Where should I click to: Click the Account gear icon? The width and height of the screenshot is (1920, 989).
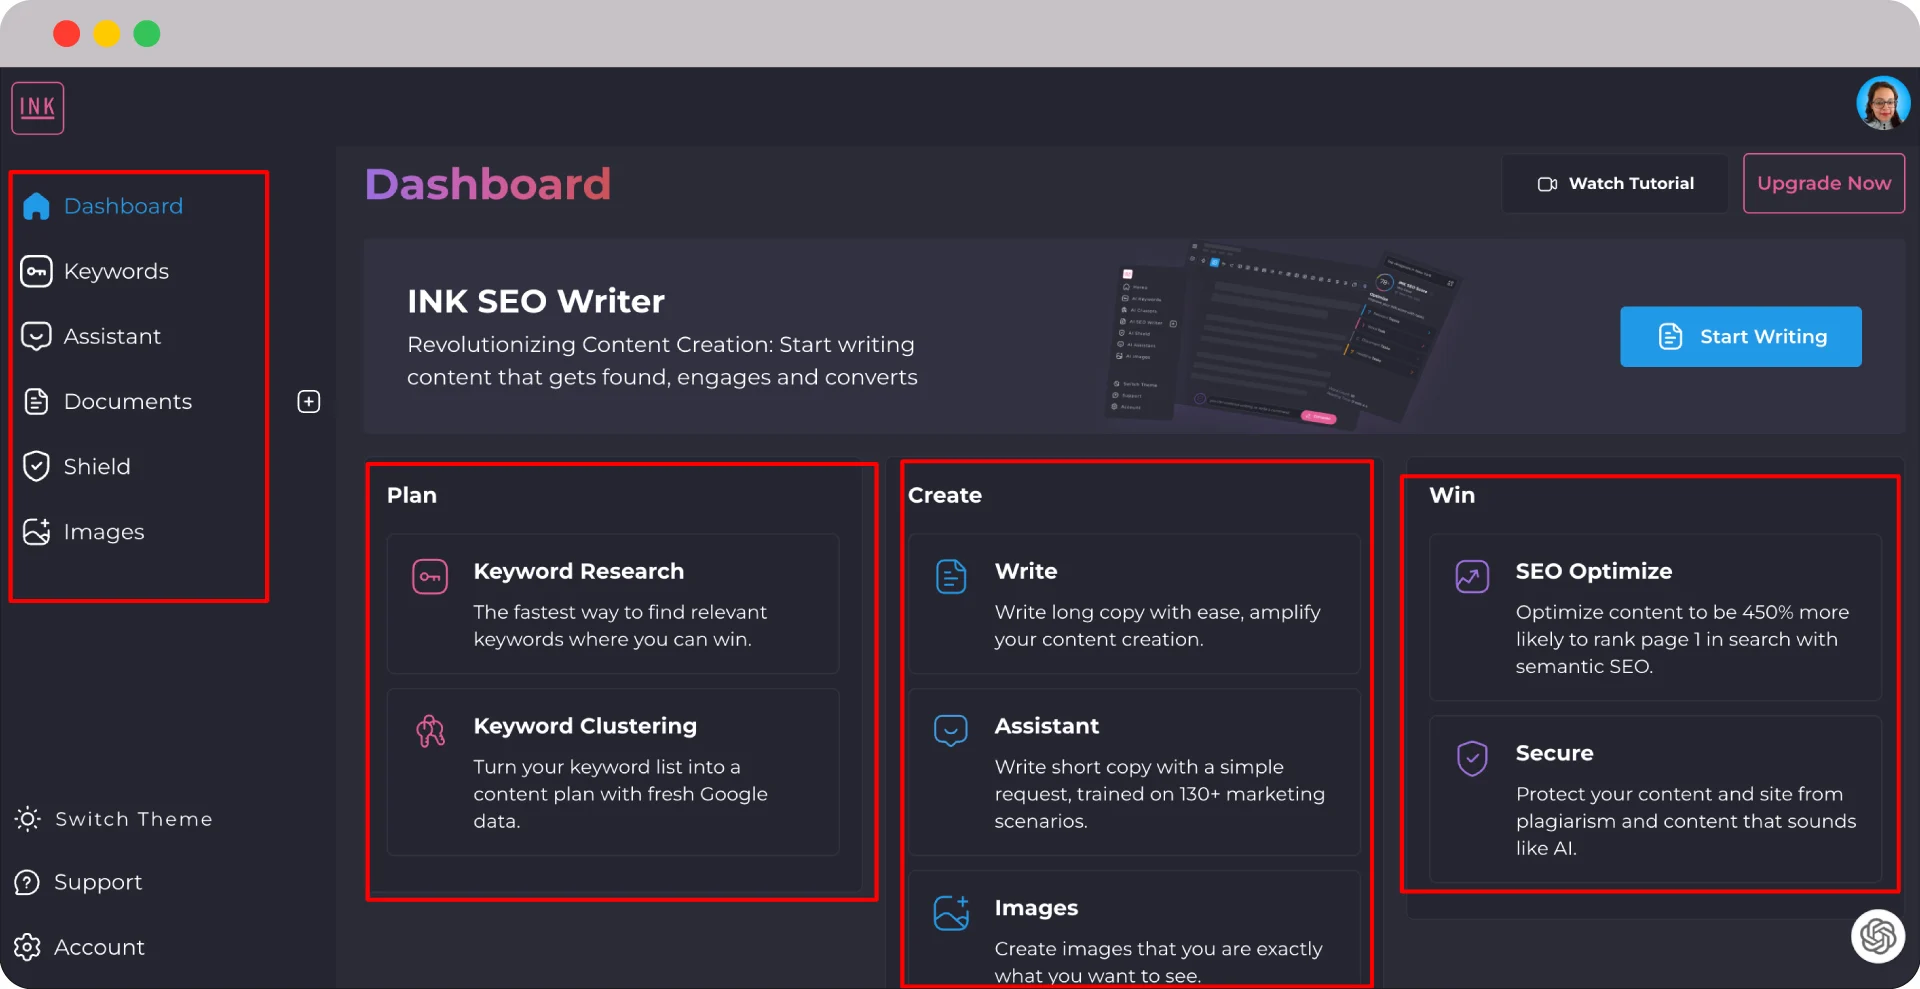point(27,947)
